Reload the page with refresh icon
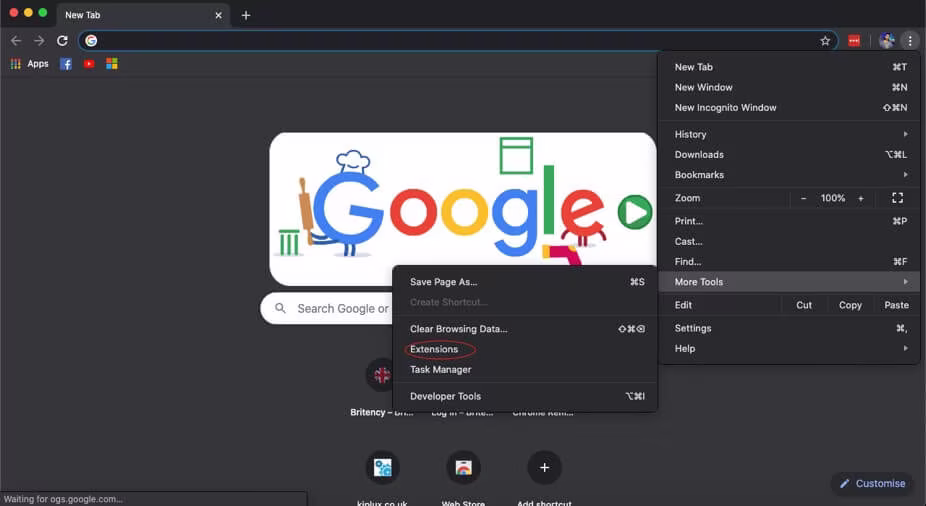This screenshot has height=506, width=926. pos(62,41)
